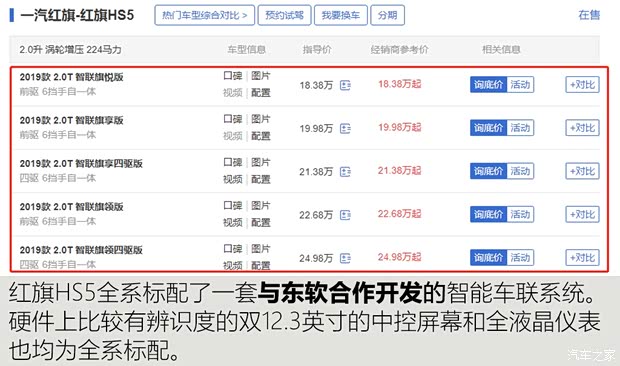Open 图片 link for 智联旗领四驱版
Image resolution: width=620 pixels, height=366 pixels.
261,249
